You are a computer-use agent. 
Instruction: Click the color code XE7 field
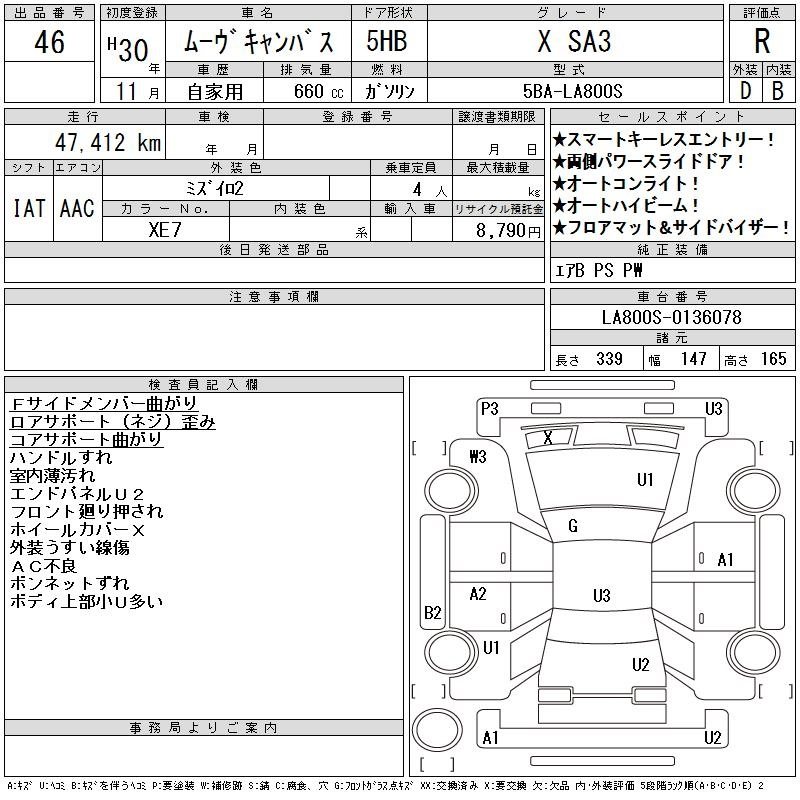[166, 228]
